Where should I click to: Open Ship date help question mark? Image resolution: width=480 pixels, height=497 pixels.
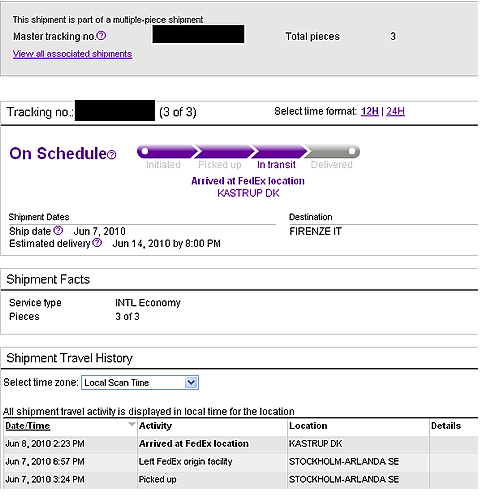(x=58, y=230)
